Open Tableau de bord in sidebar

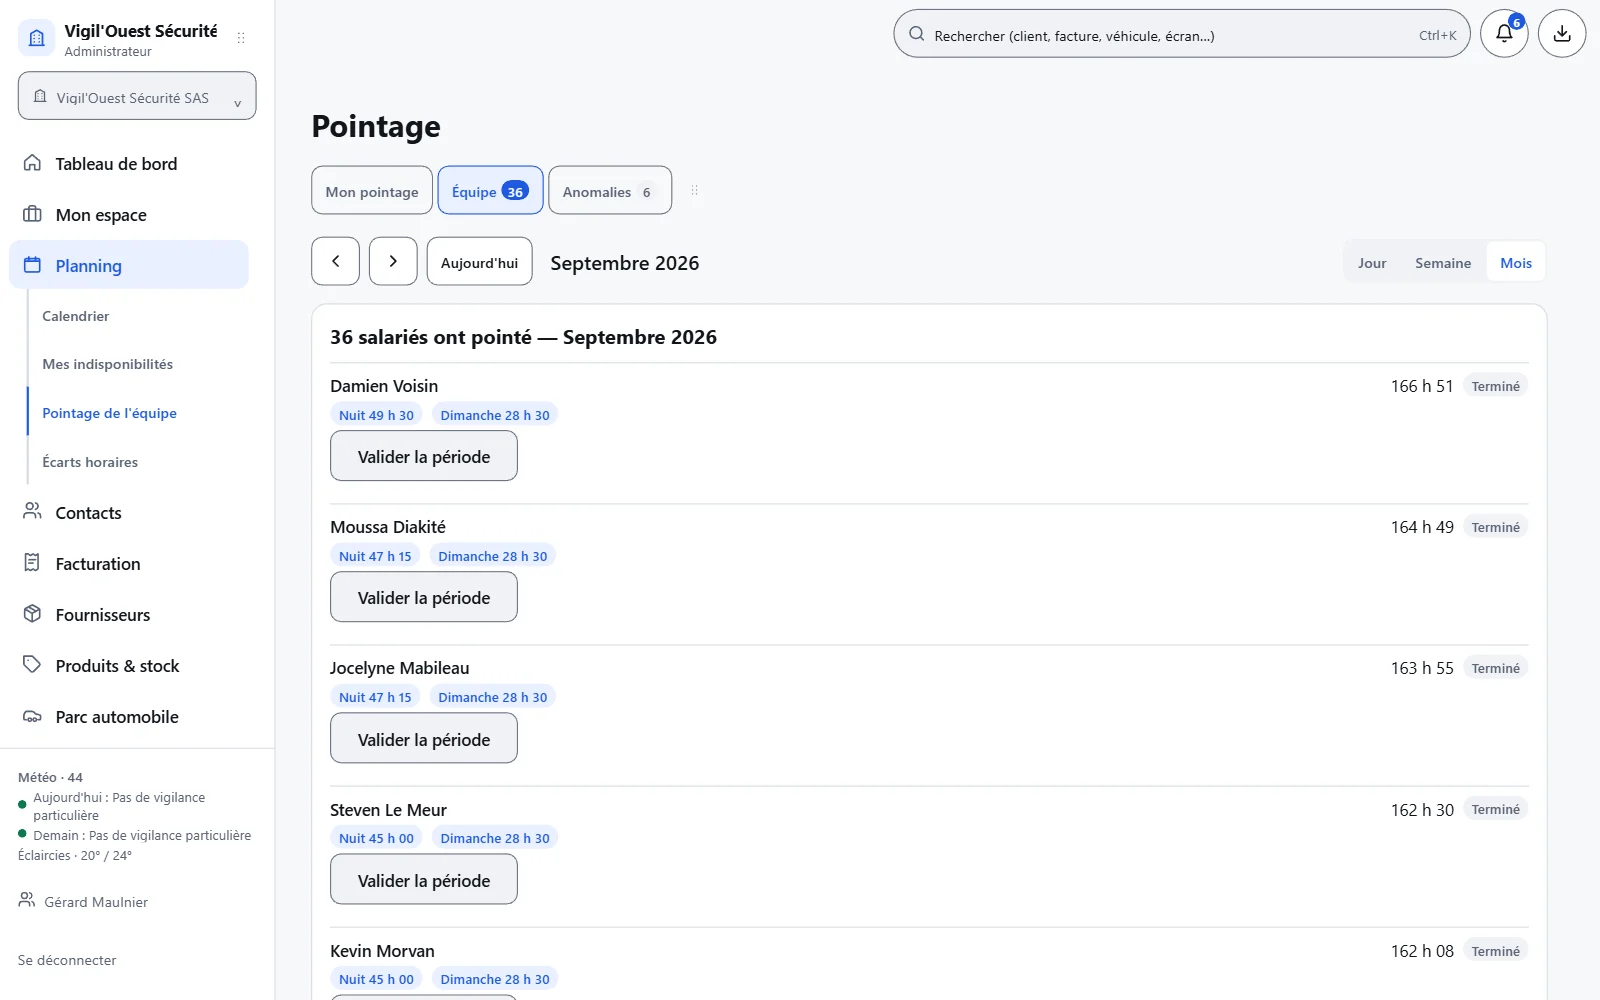tap(129, 164)
